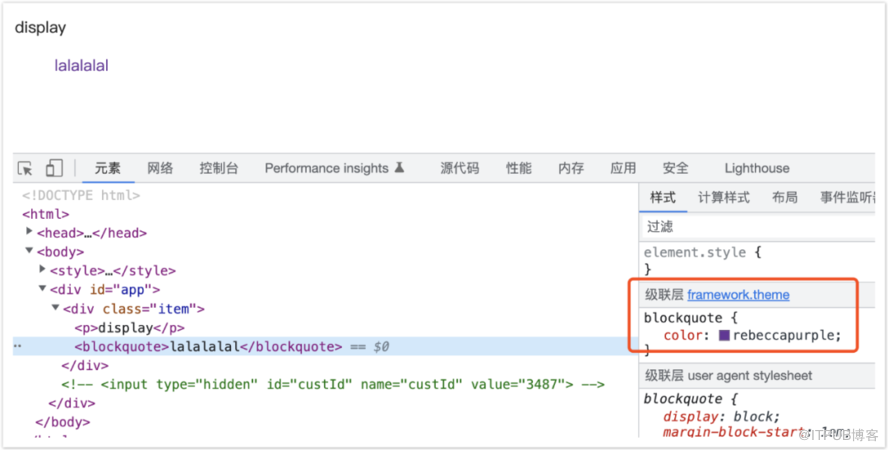Open the 安全 tab
This screenshot has height=450, width=888.
675,168
